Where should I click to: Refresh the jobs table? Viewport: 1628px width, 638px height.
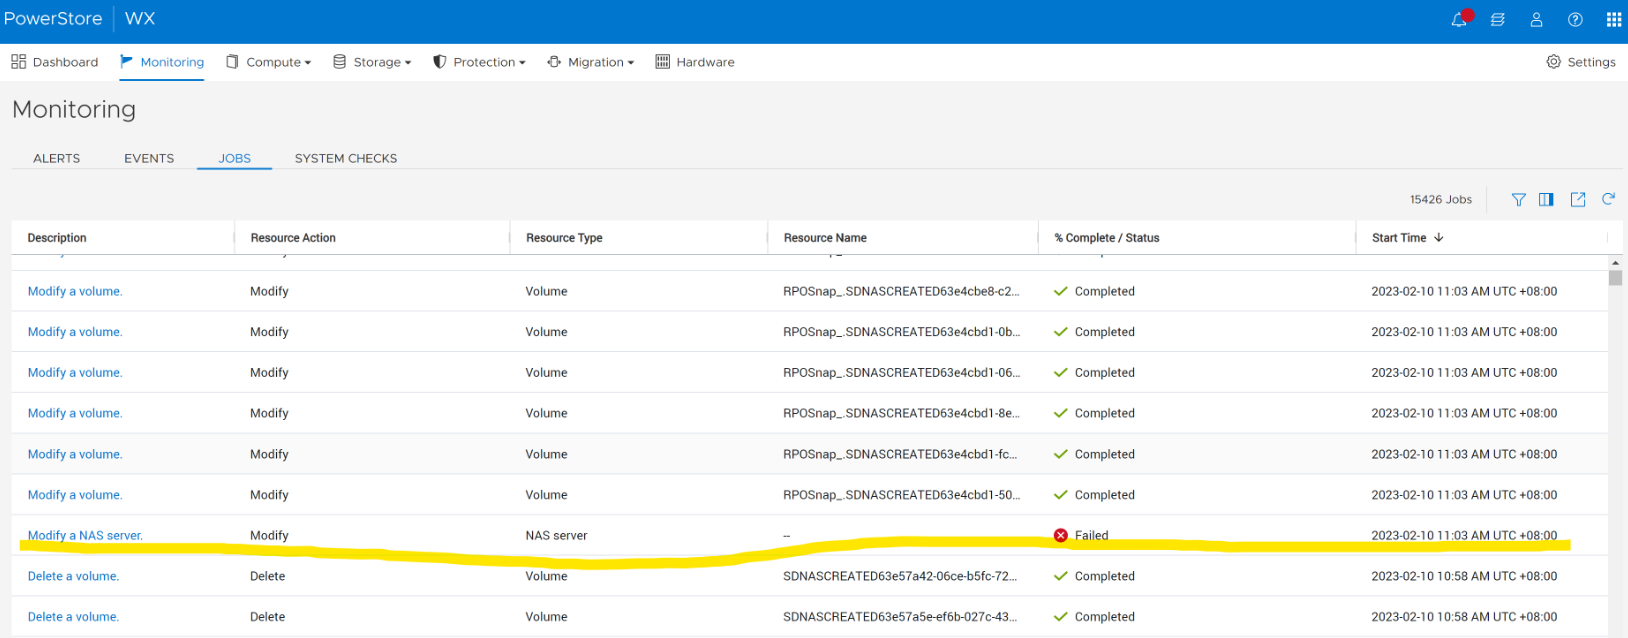coord(1608,199)
